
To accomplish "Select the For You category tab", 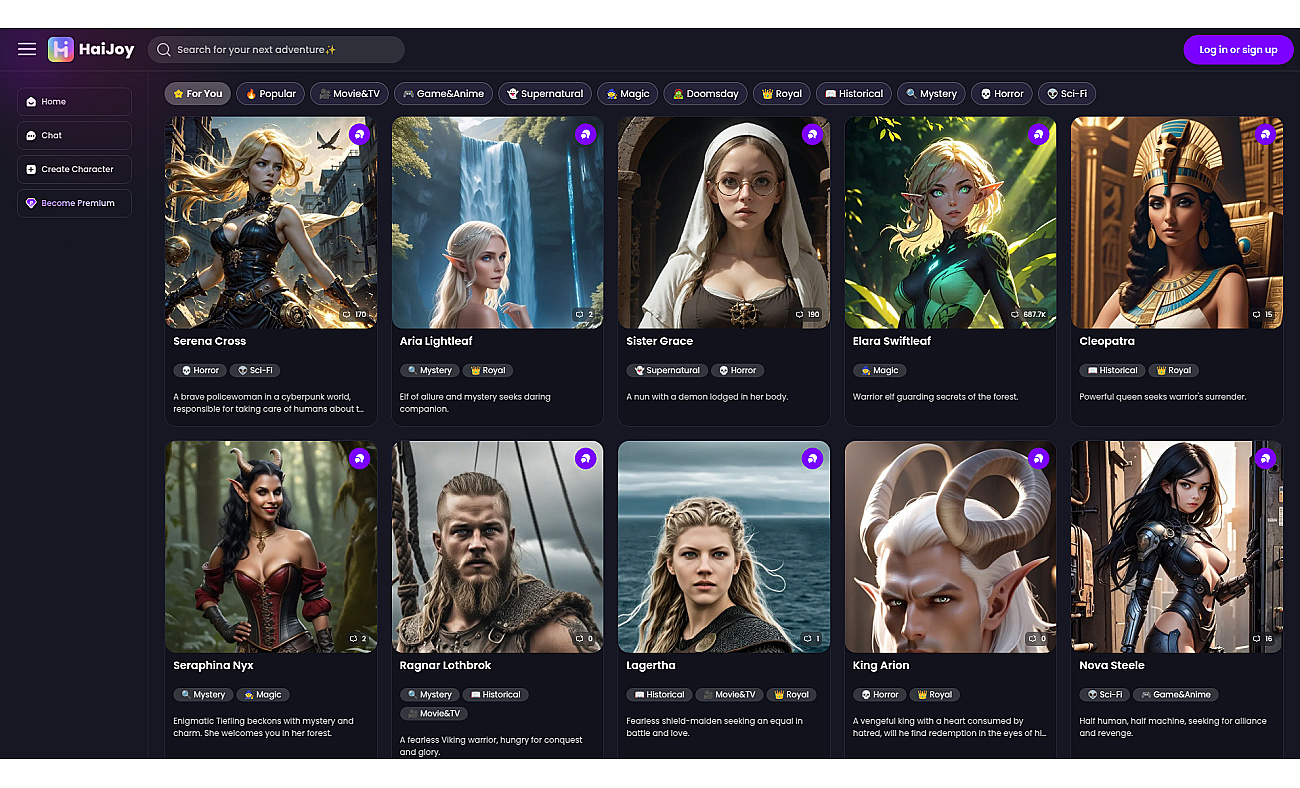I will [x=198, y=93].
